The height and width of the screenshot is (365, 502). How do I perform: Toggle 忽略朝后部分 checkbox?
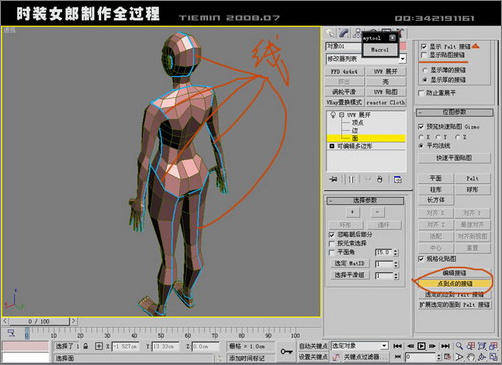(x=332, y=235)
